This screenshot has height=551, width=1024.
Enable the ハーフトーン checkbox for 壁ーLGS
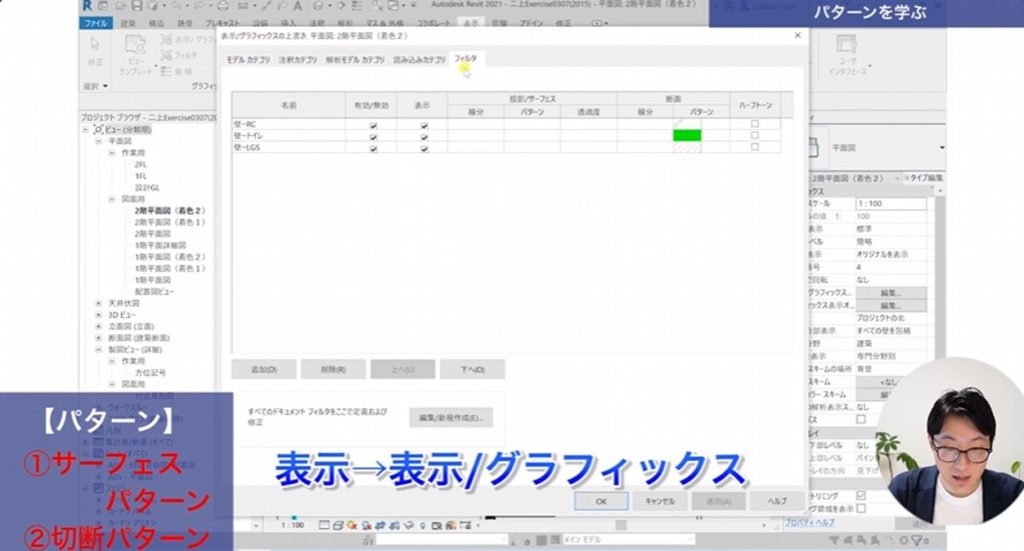click(755, 148)
